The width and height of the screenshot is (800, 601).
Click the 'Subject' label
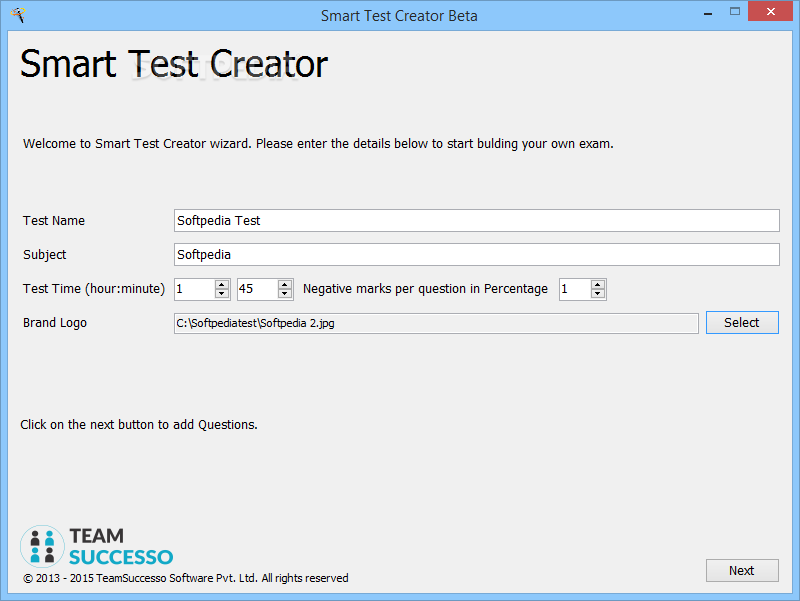(x=44, y=255)
